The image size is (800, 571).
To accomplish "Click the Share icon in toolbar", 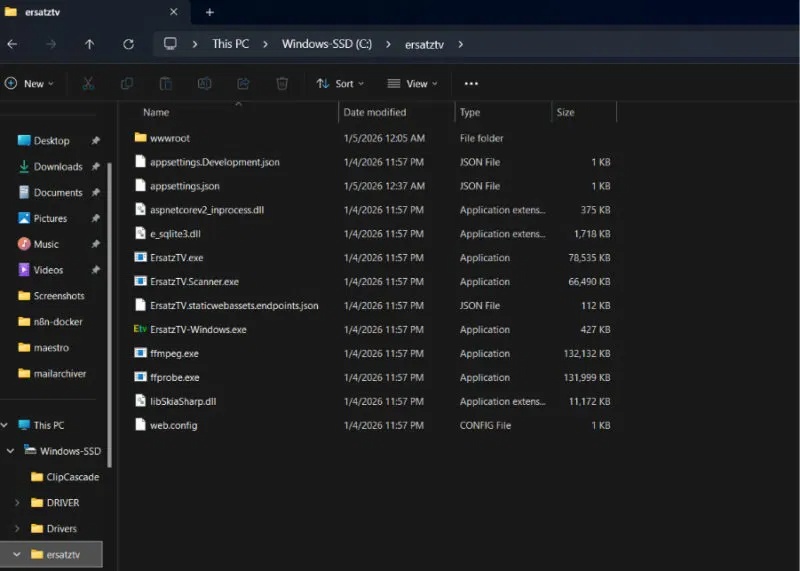I will (x=244, y=84).
